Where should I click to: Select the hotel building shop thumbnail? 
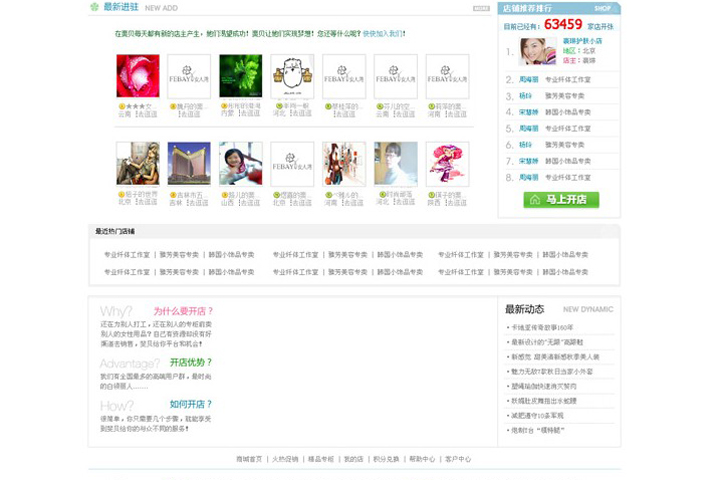click(189, 163)
